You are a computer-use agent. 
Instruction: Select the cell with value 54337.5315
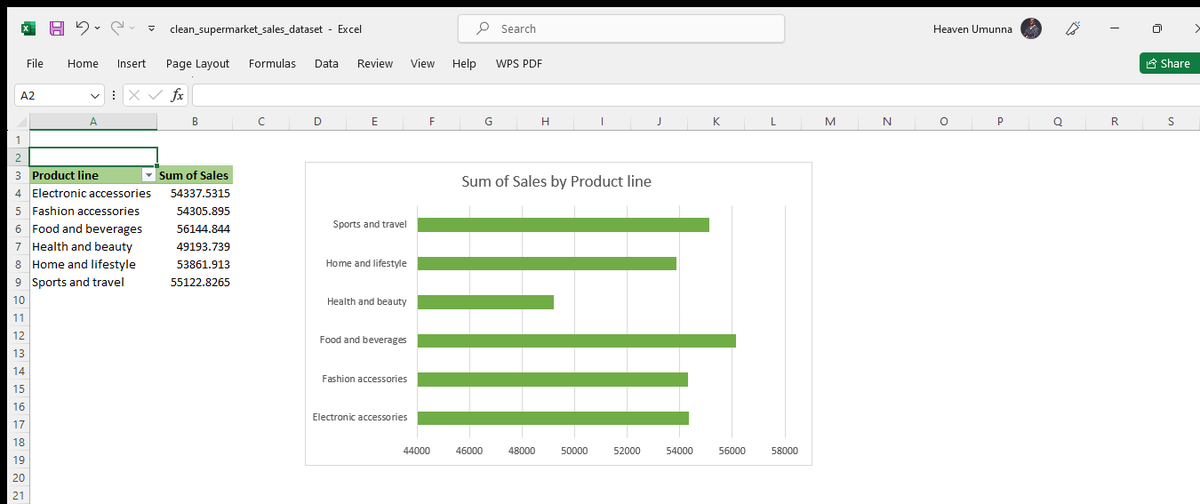click(x=195, y=193)
